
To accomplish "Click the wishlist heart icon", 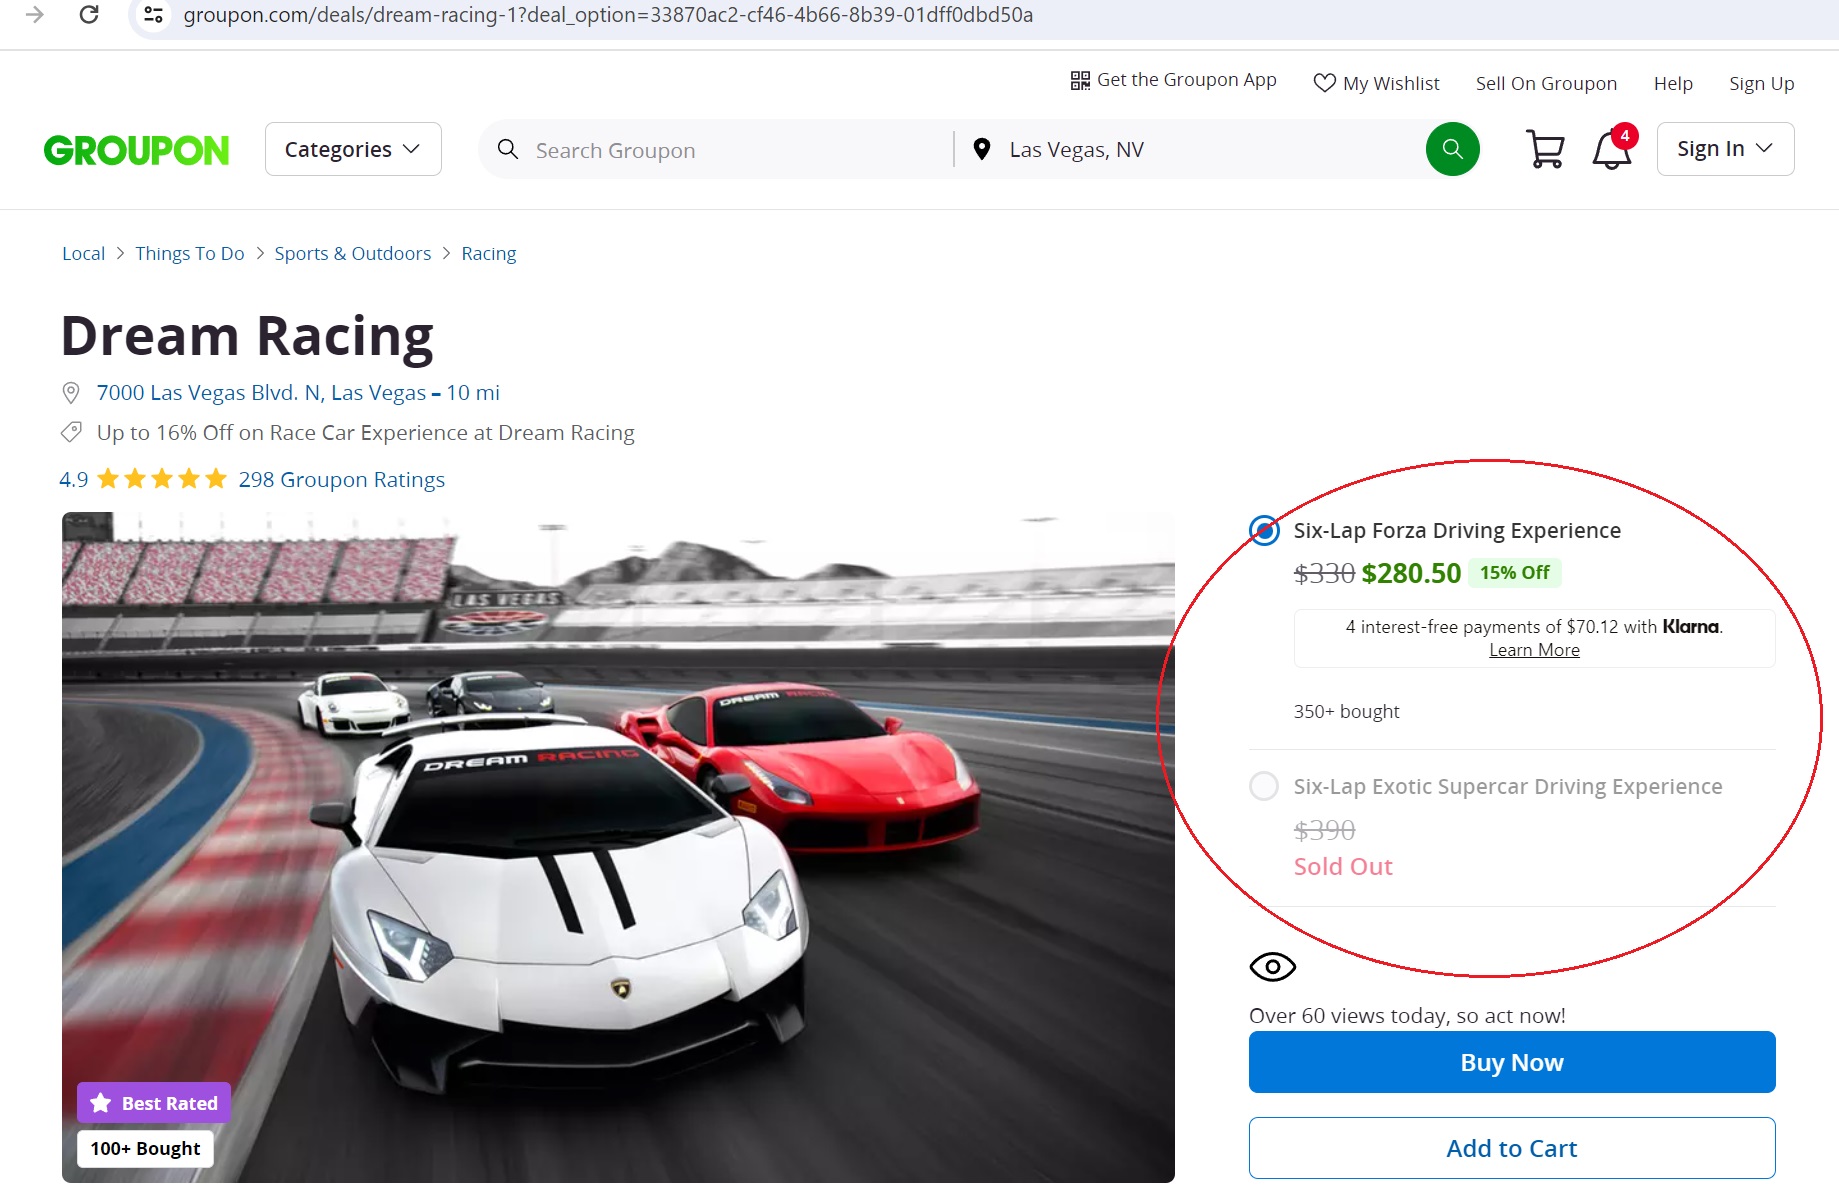I will click(x=1324, y=83).
